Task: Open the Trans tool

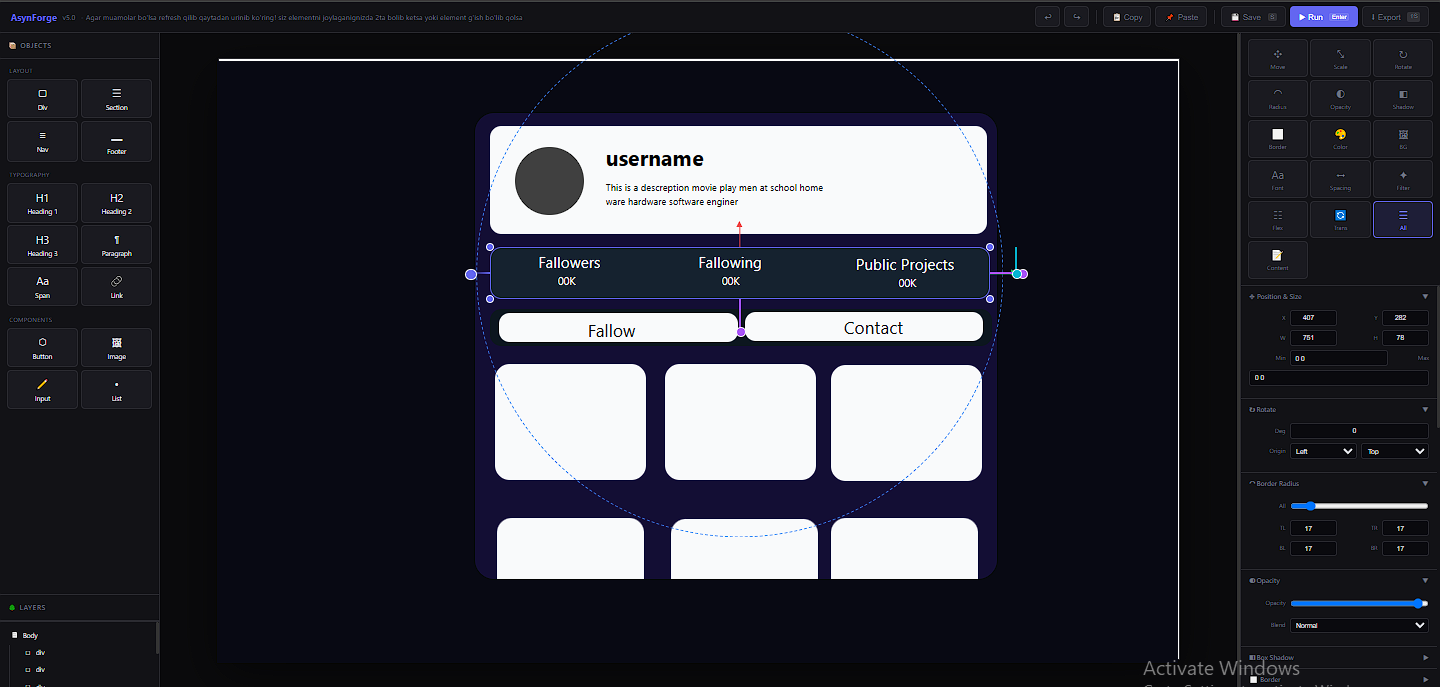Action: [1340, 220]
